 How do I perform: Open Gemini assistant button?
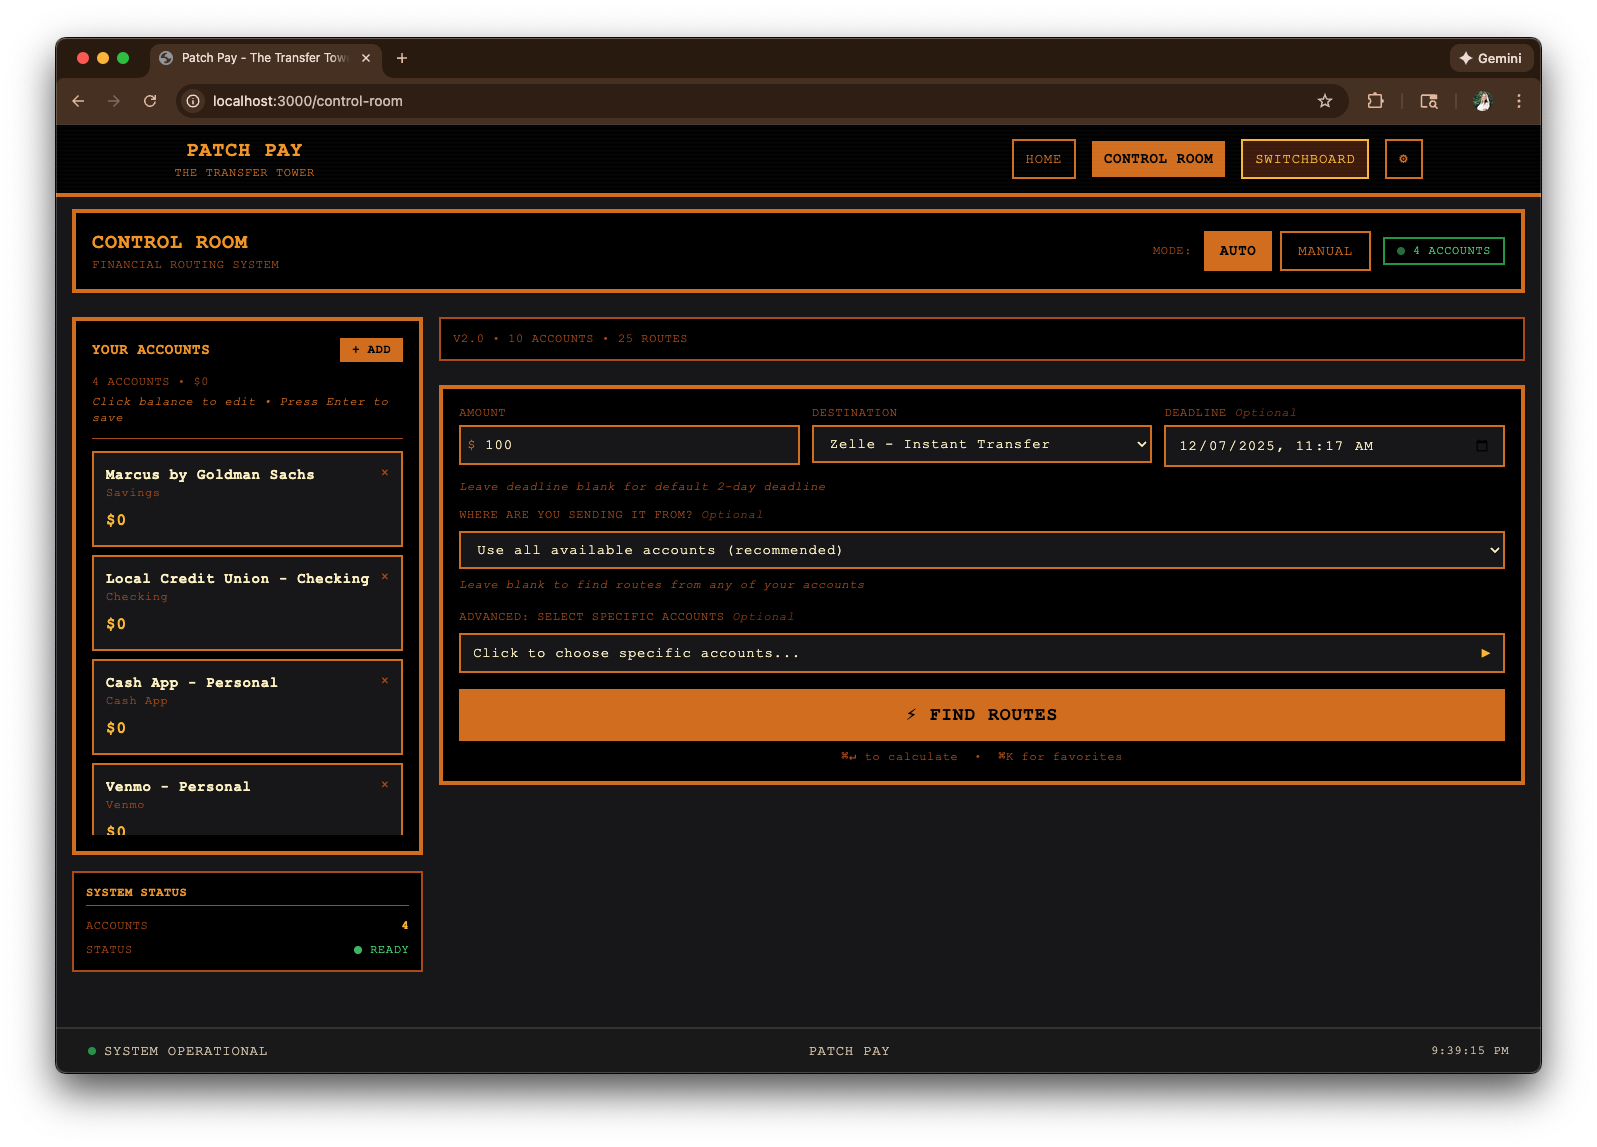click(x=1490, y=58)
